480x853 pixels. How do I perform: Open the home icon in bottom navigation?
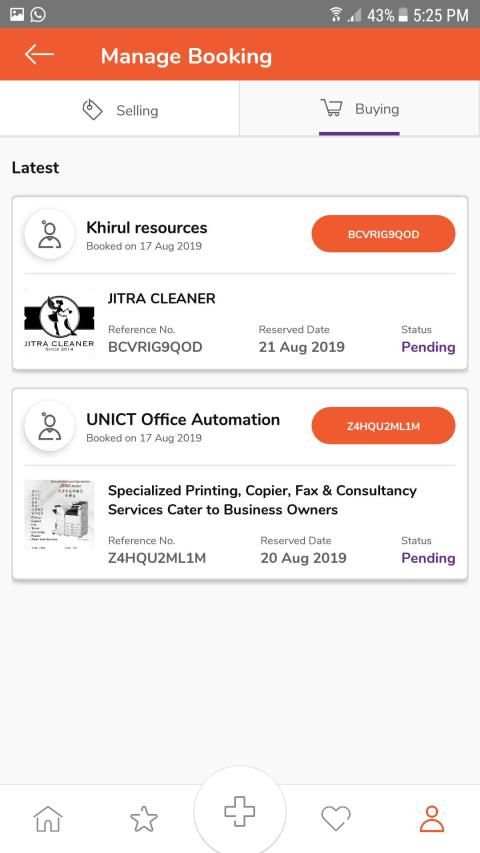click(x=48, y=819)
